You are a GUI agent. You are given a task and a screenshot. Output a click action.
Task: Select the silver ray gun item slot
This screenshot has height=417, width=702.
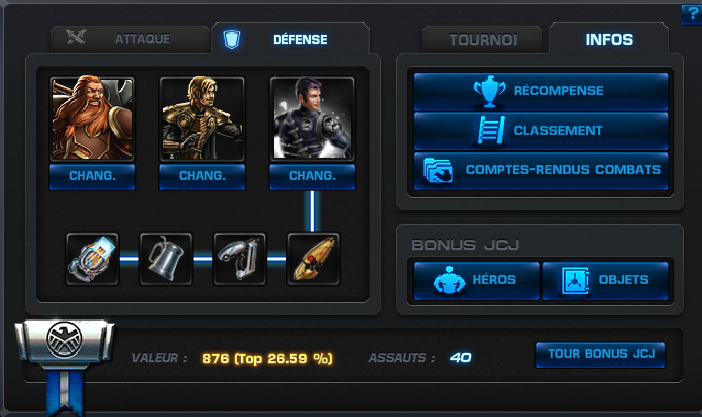pyautogui.click(x=240, y=259)
